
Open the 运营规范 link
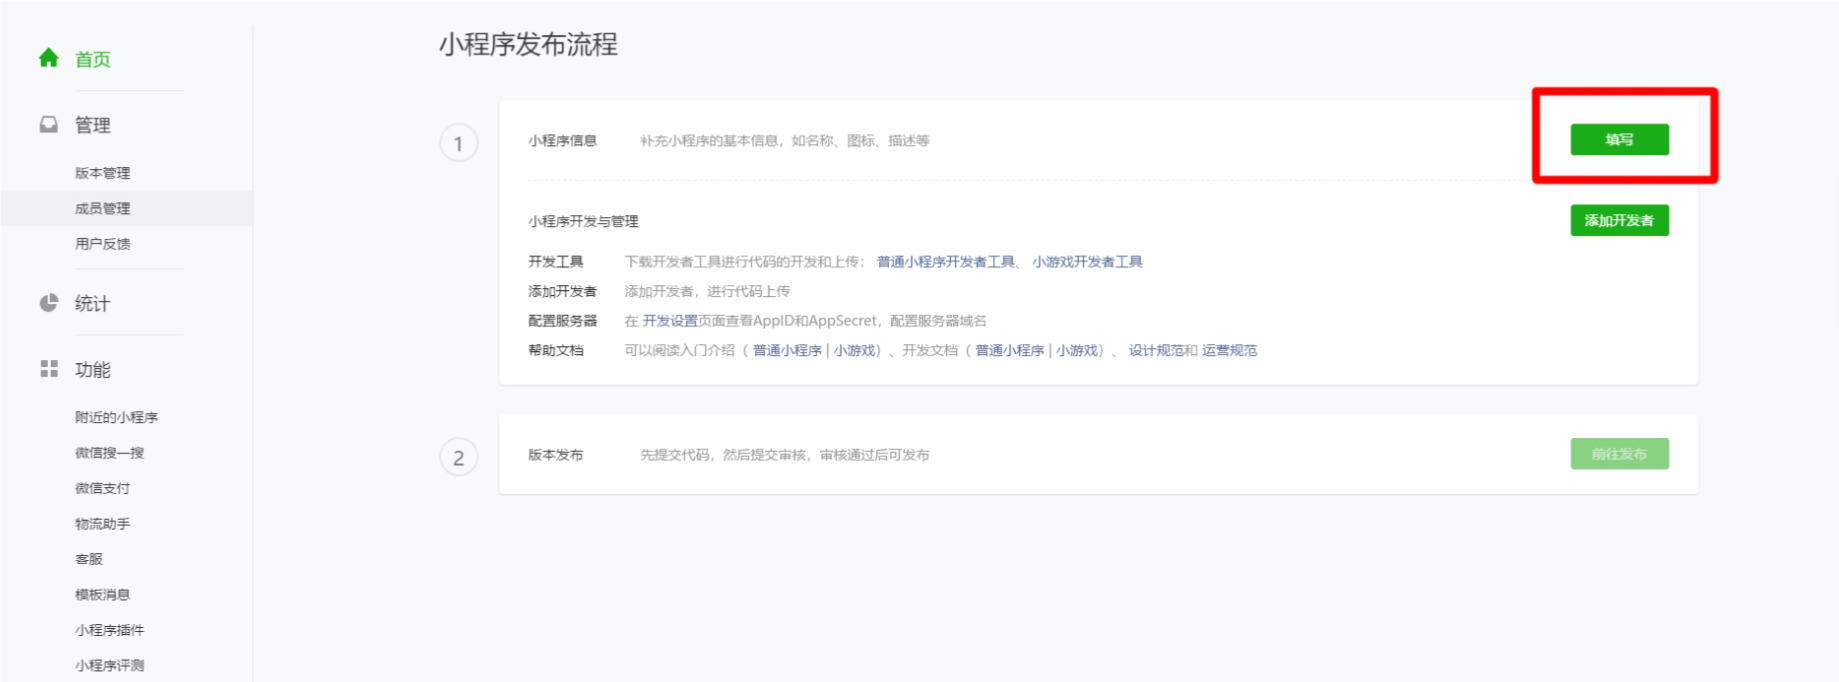(1229, 350)
